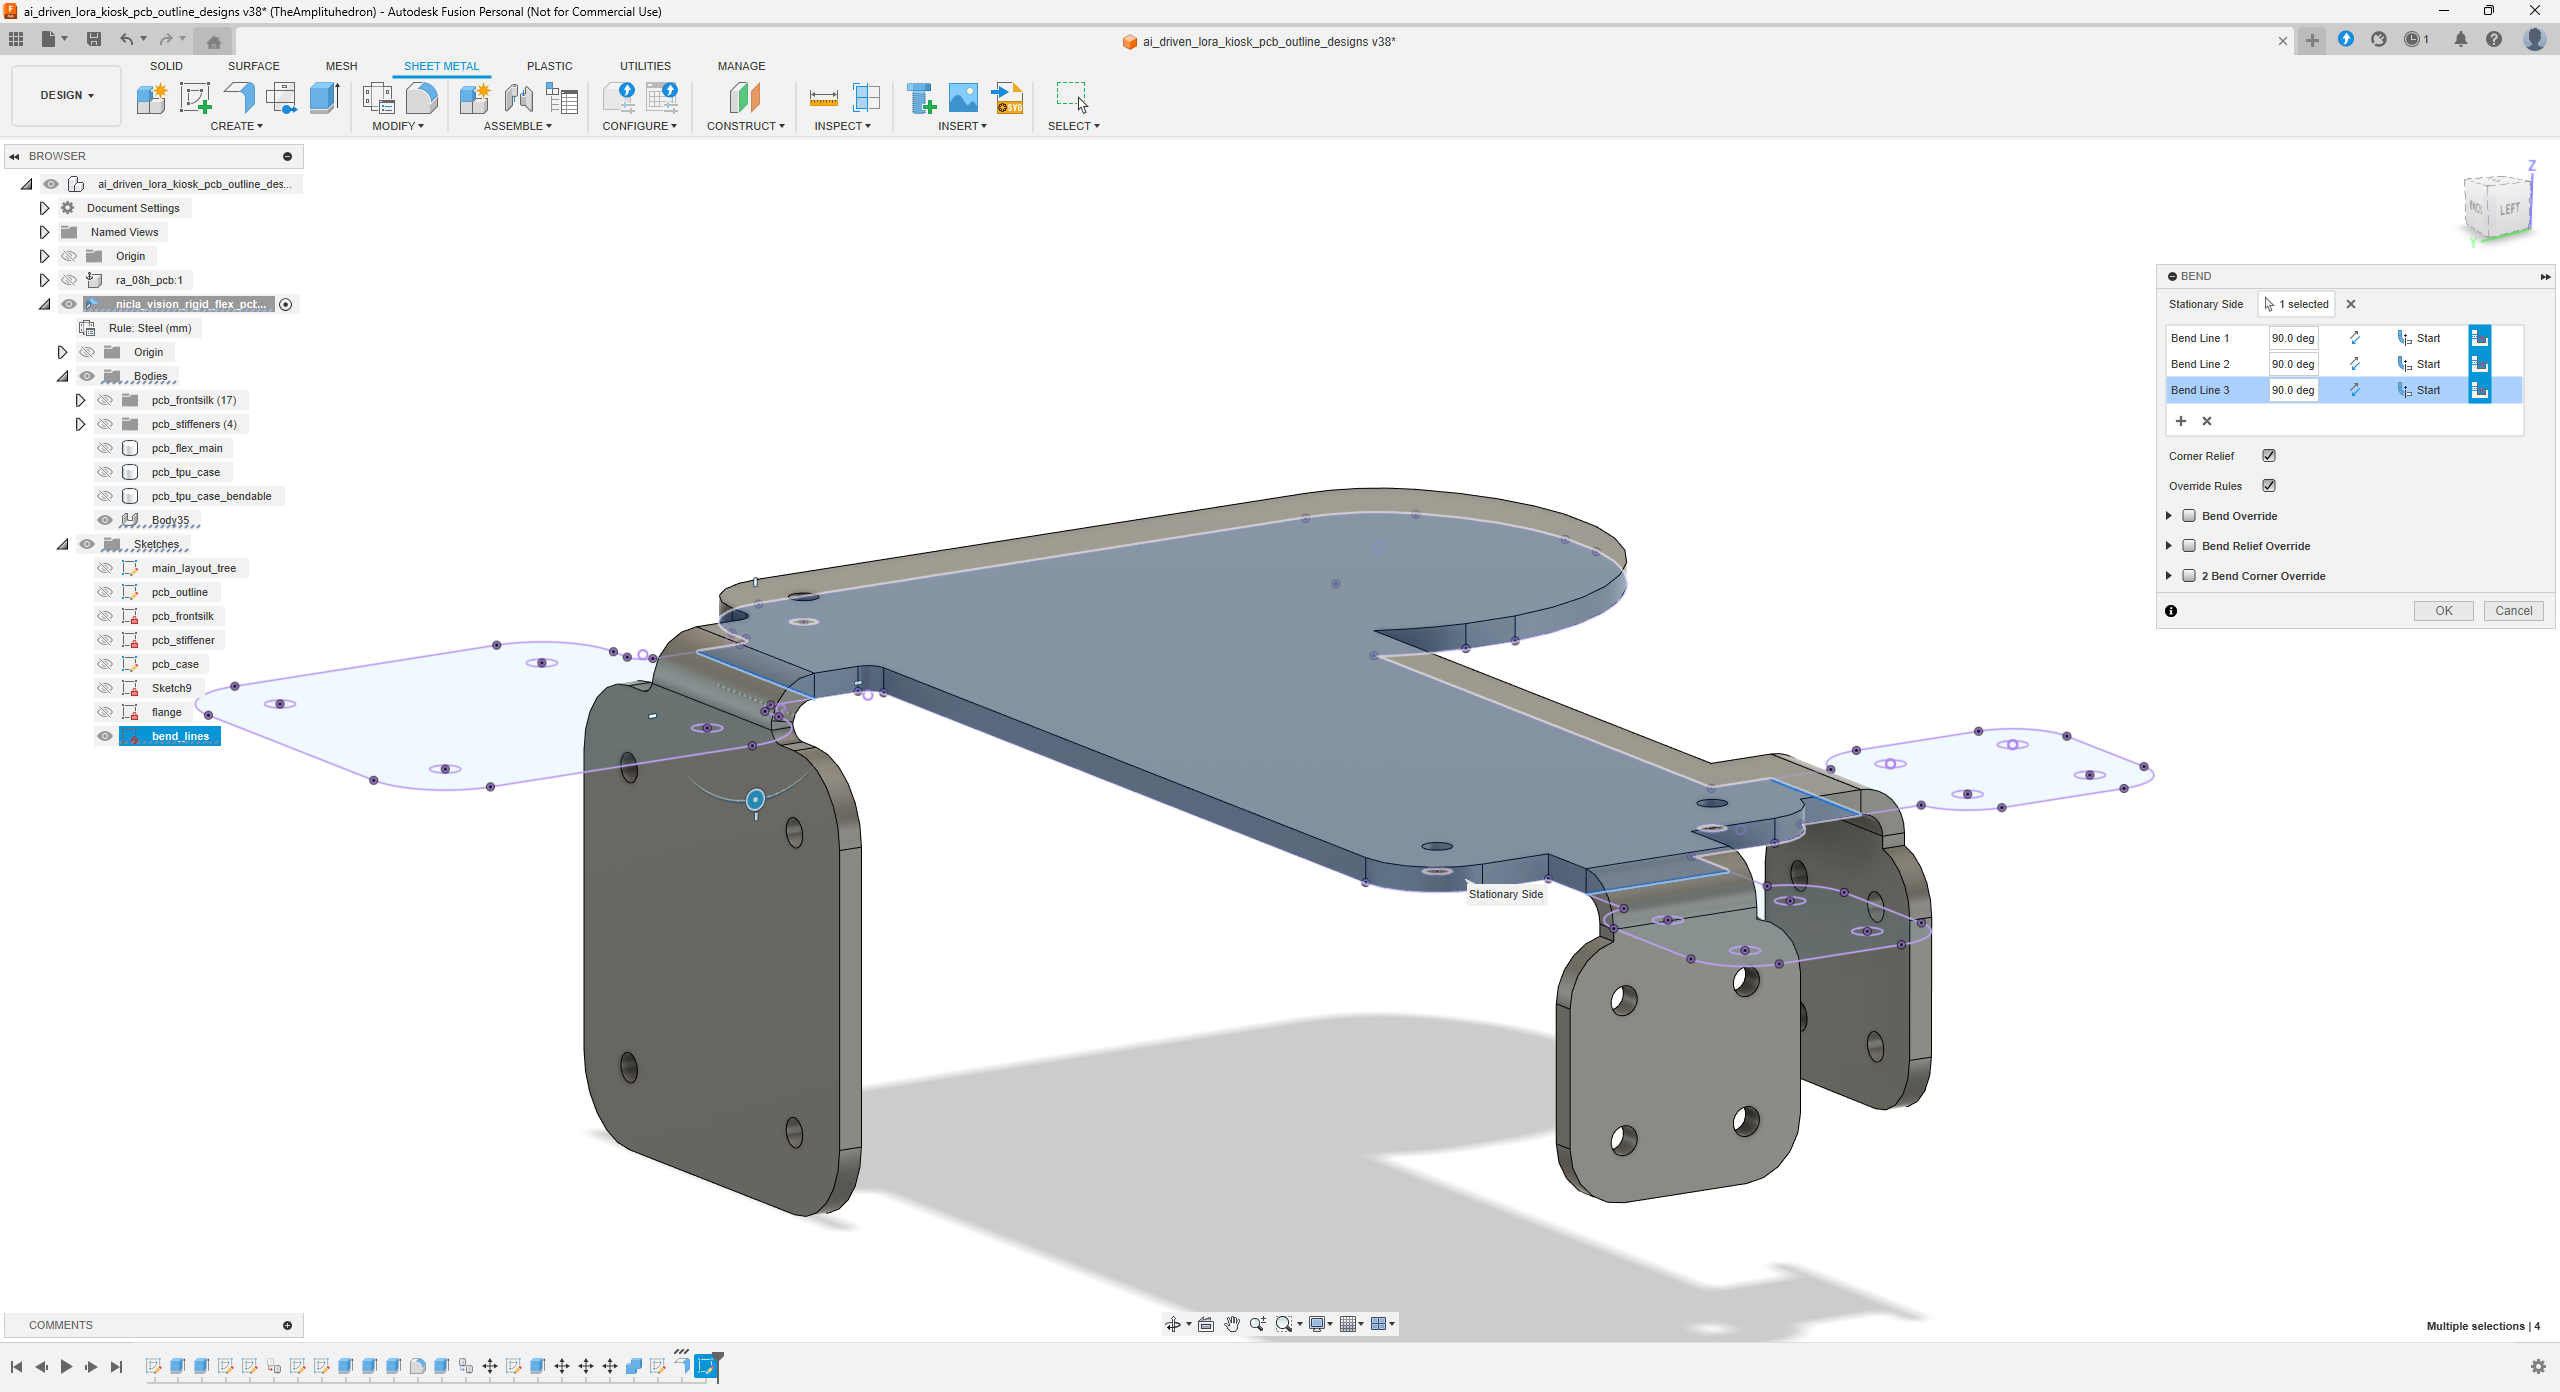
Task: Cancel the Bend dialog
Action: pos(2513,611)
